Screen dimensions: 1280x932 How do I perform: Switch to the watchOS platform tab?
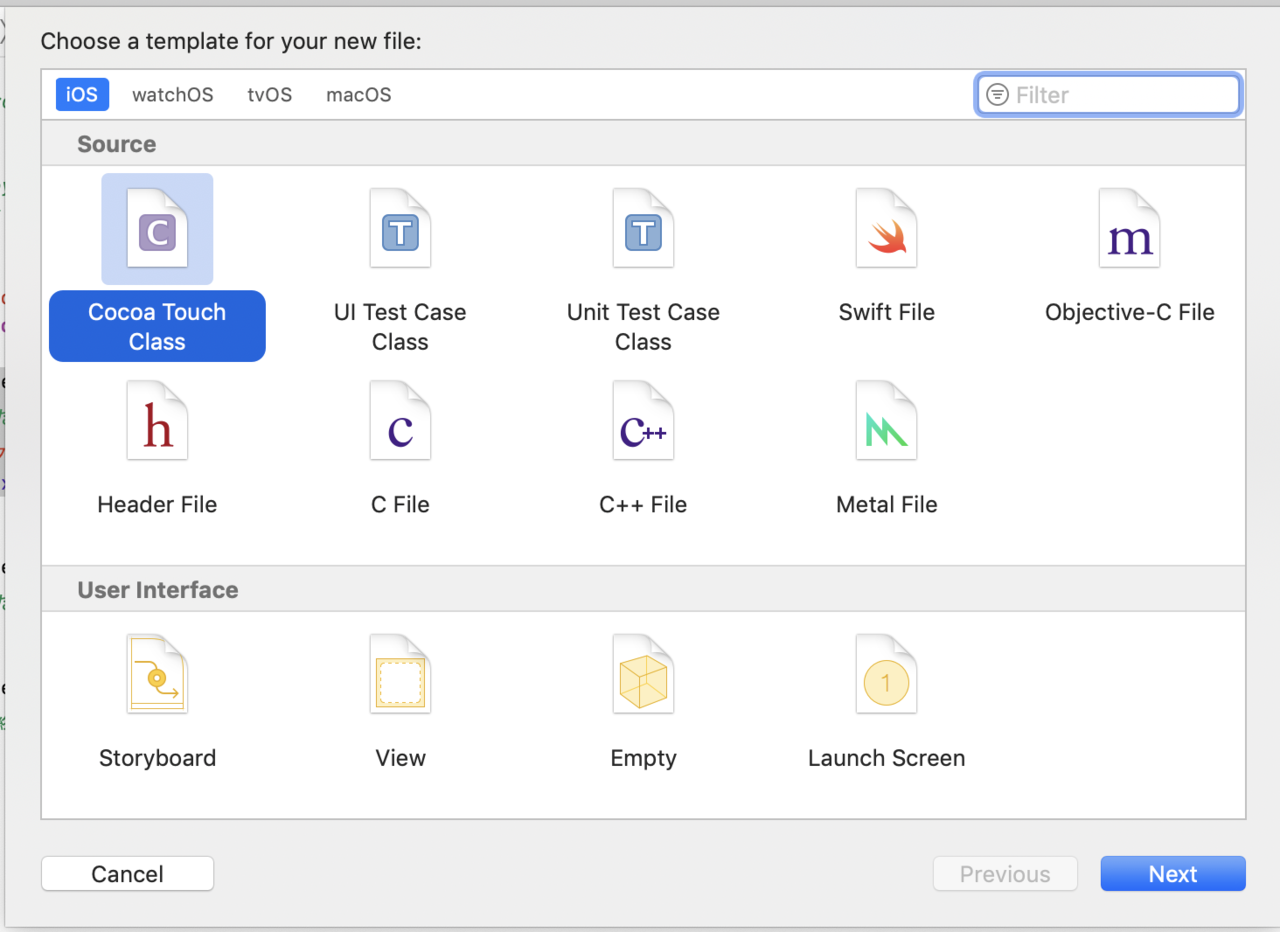[x=172, y=95]
